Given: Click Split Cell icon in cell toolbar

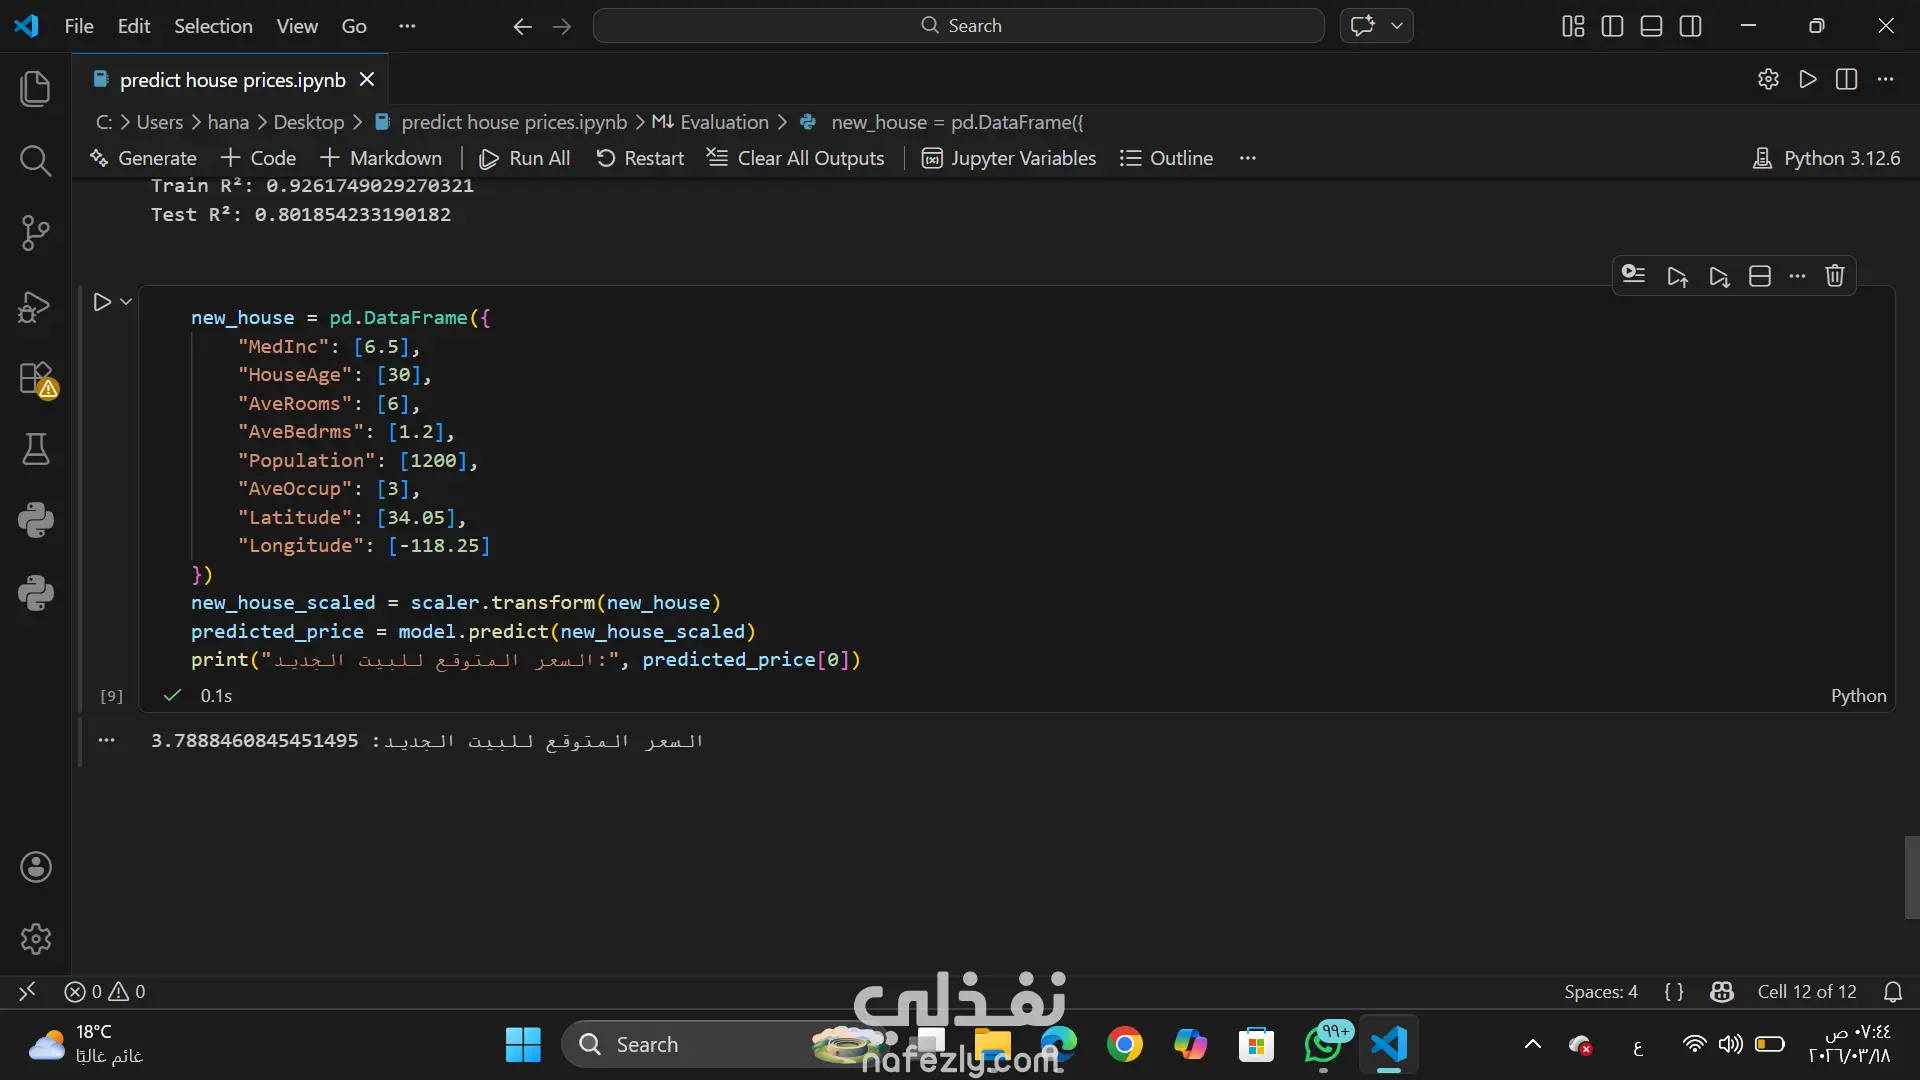Looking at the screenshot, I should click(1760, 276).
